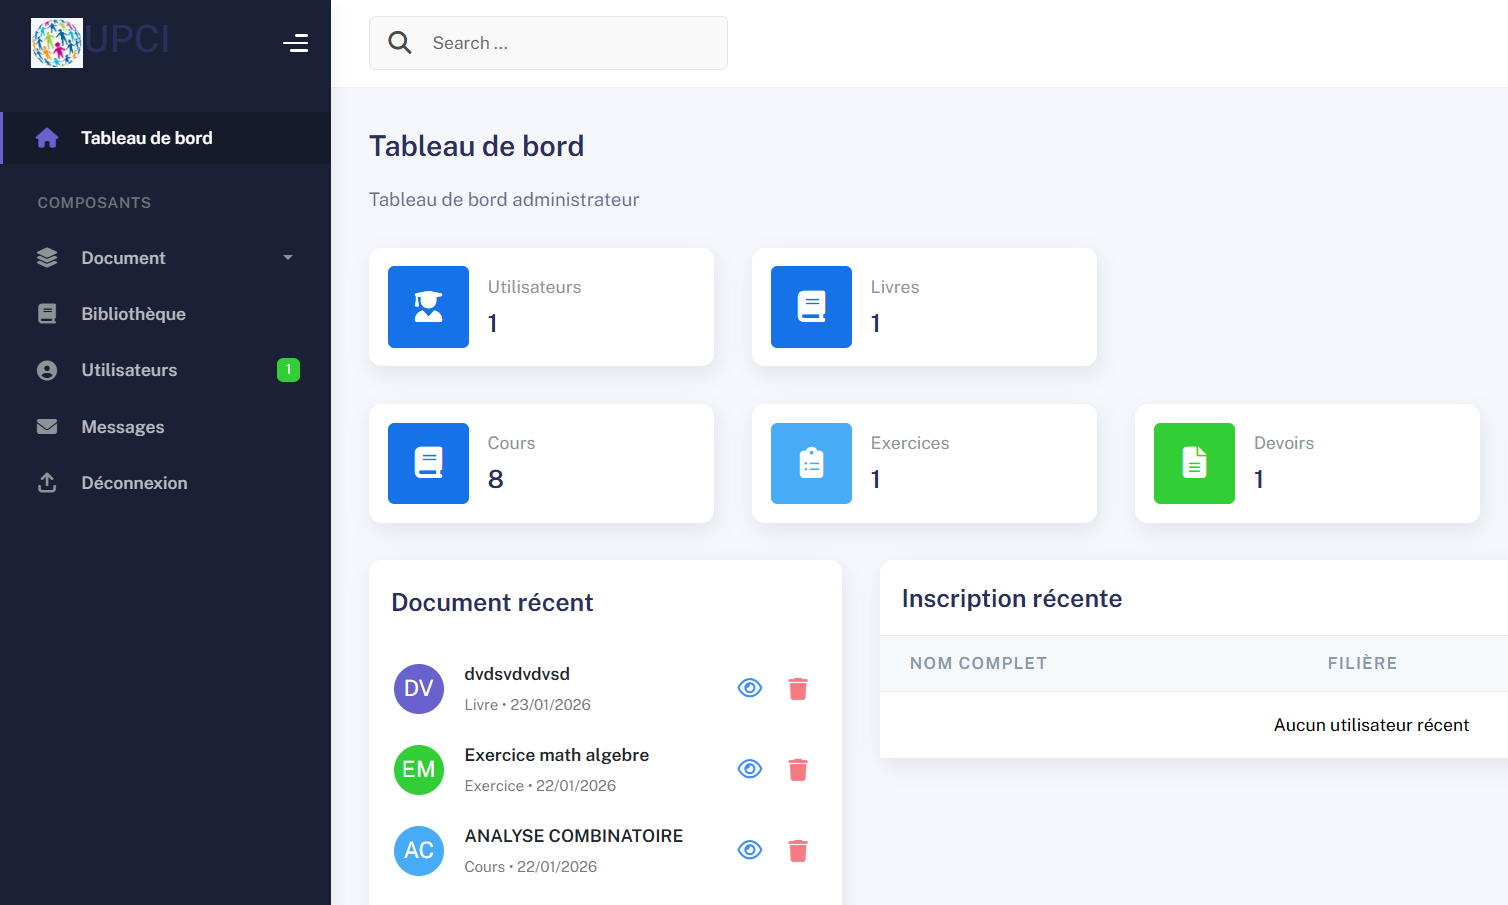Open Messages via the envelope icon
This screenshot has height=905, width=1508.
tap(47, 426)
